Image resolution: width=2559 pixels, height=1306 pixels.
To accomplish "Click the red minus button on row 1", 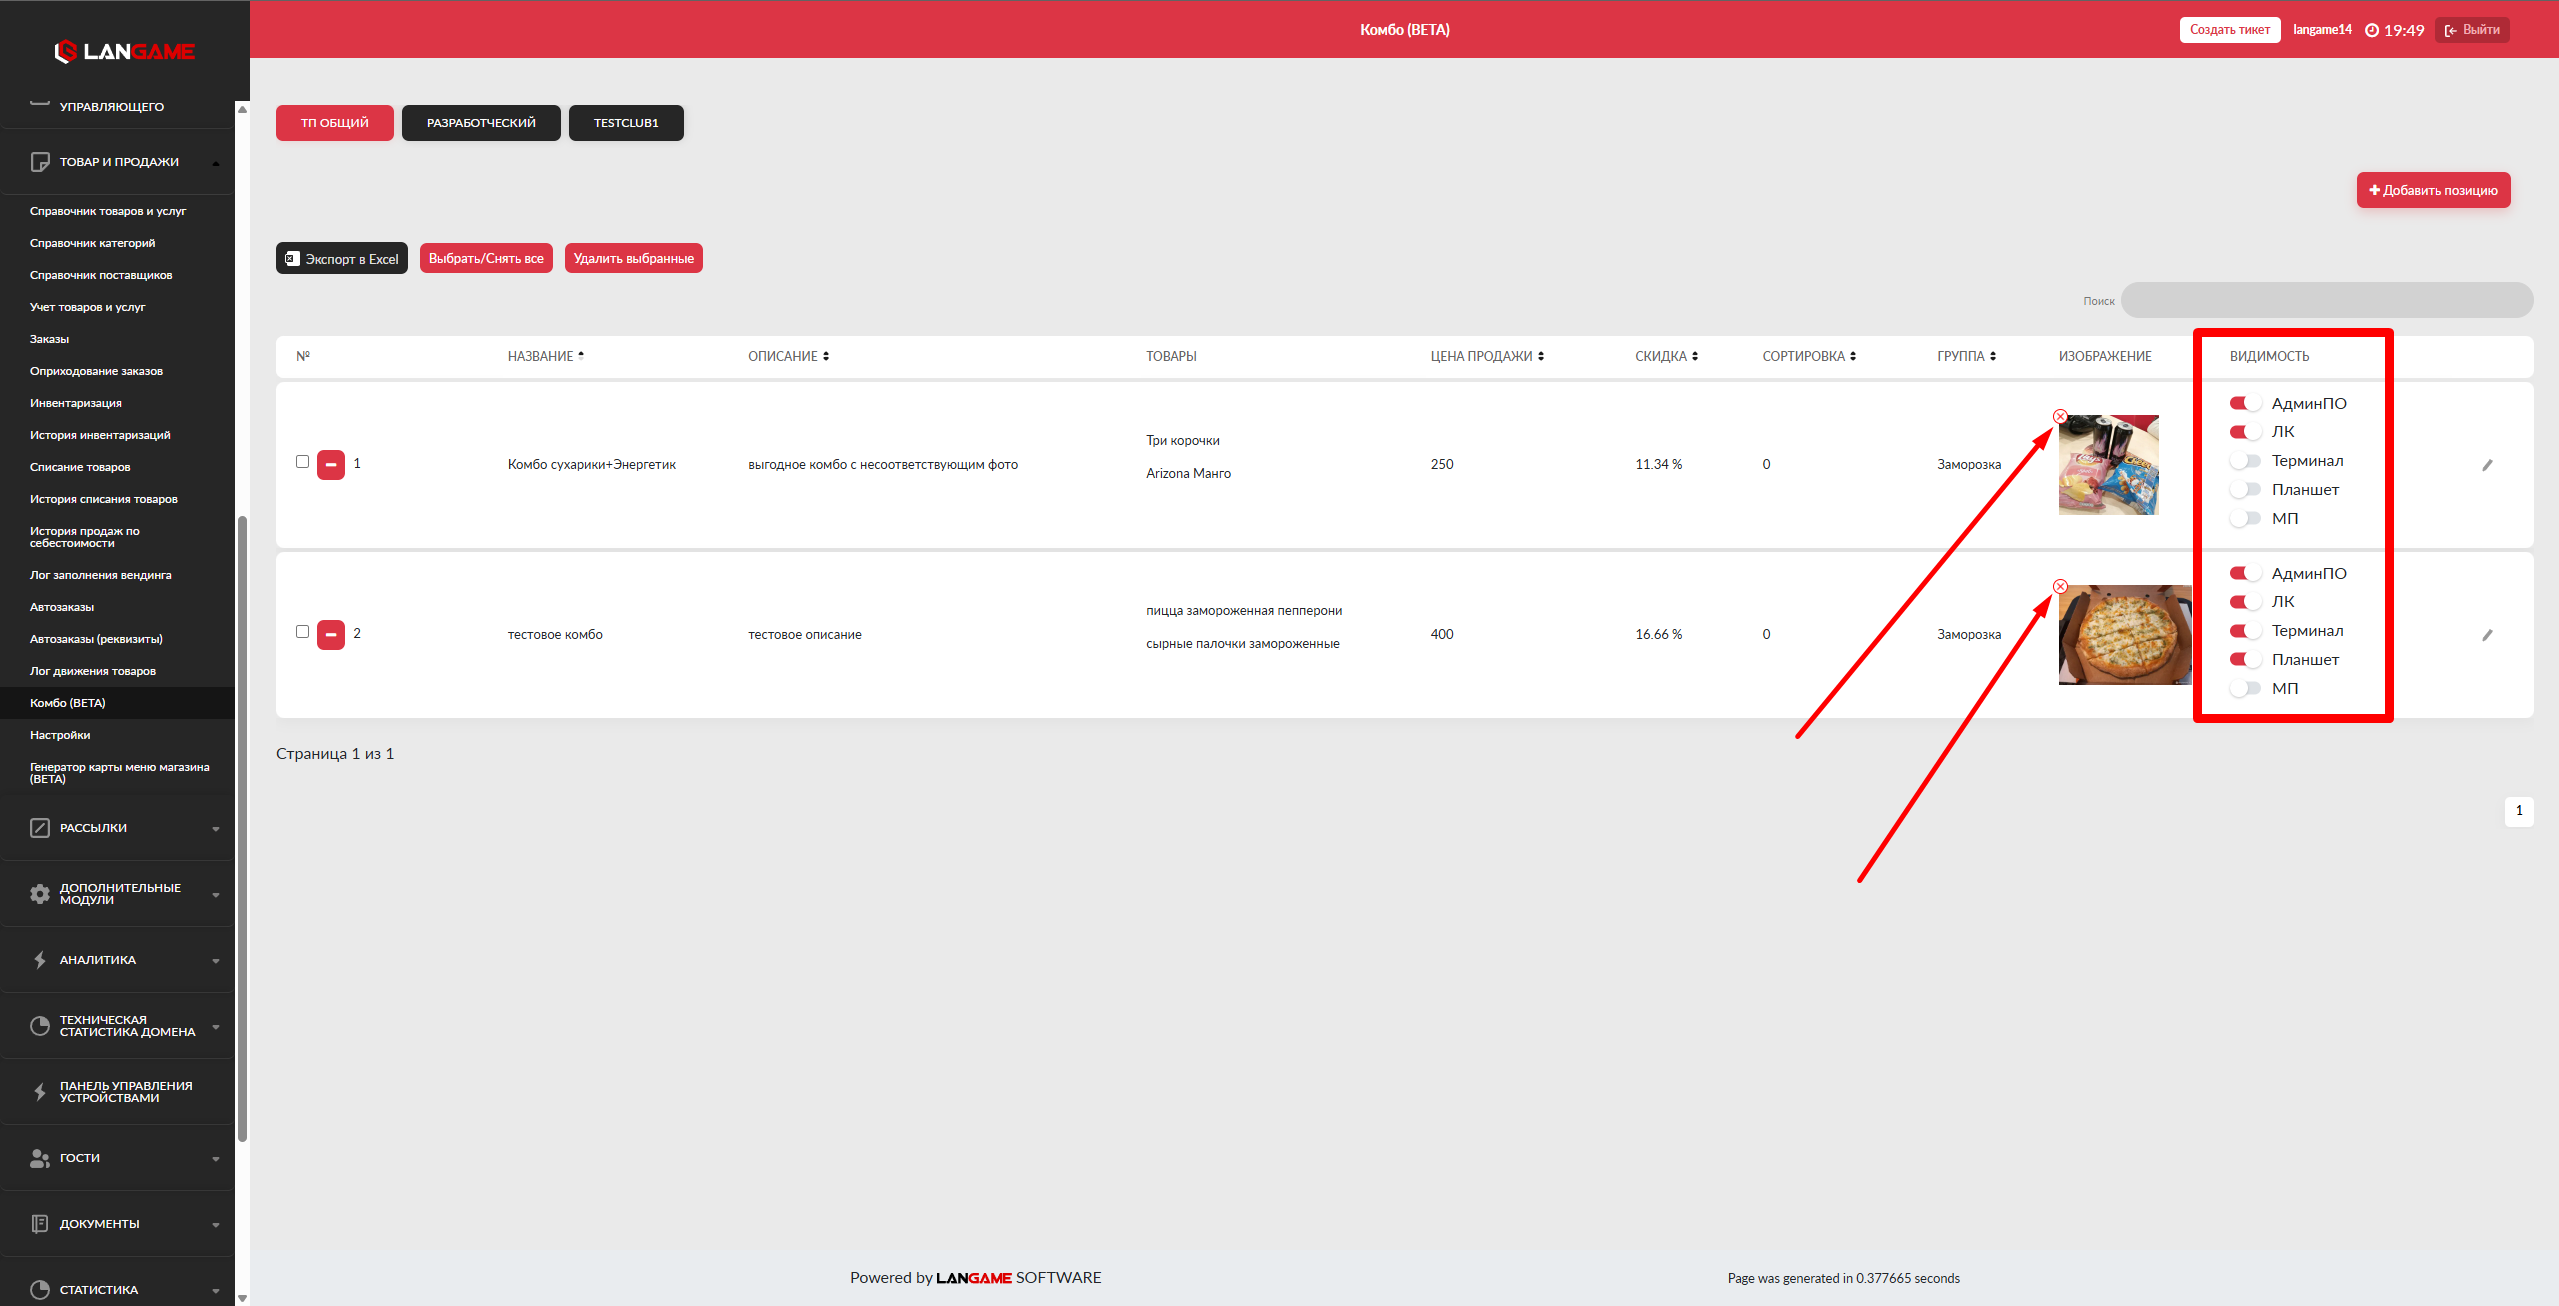I will [x=331, y=465].
